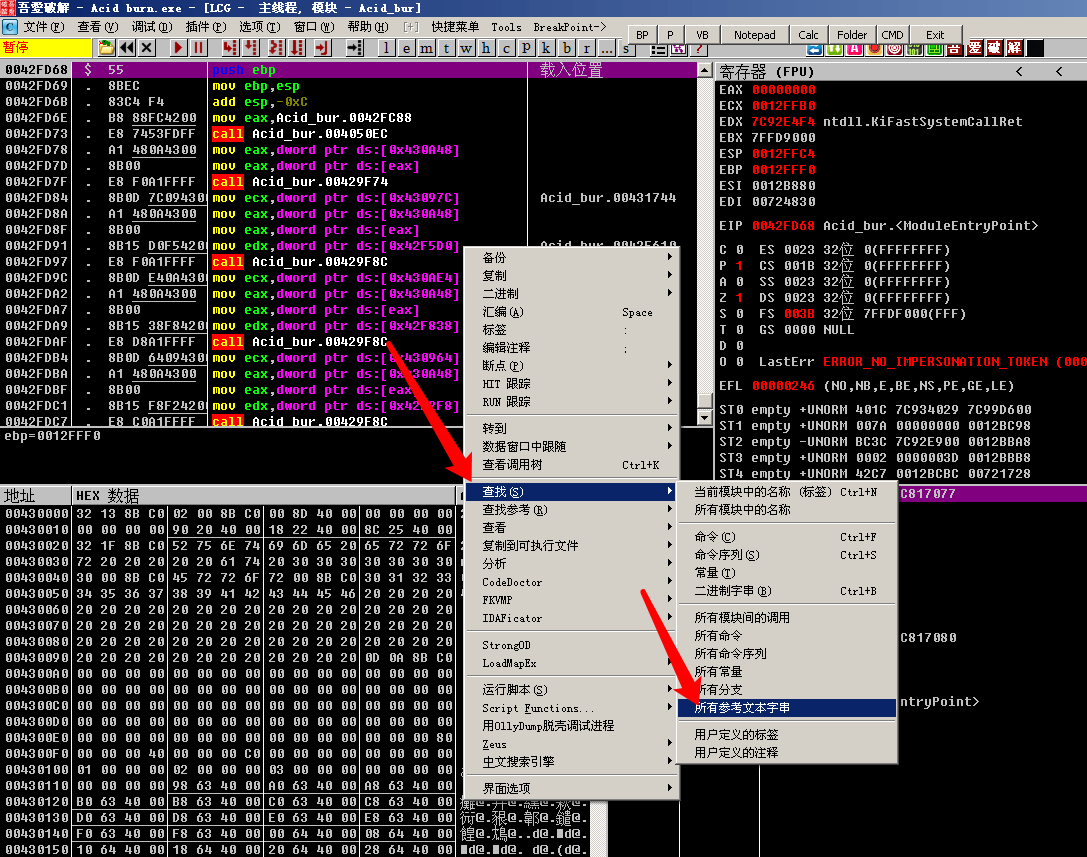Click the Go To Address arrow icon
The image size is (1087, 857).
(x=354, y=48)
